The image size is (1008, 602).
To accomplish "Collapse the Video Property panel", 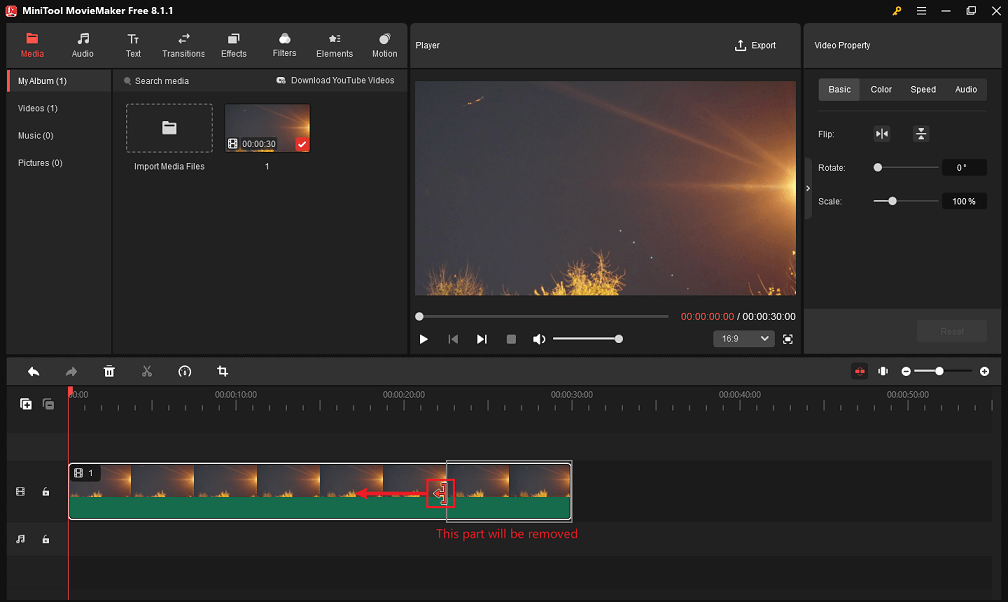I will 808,188.
